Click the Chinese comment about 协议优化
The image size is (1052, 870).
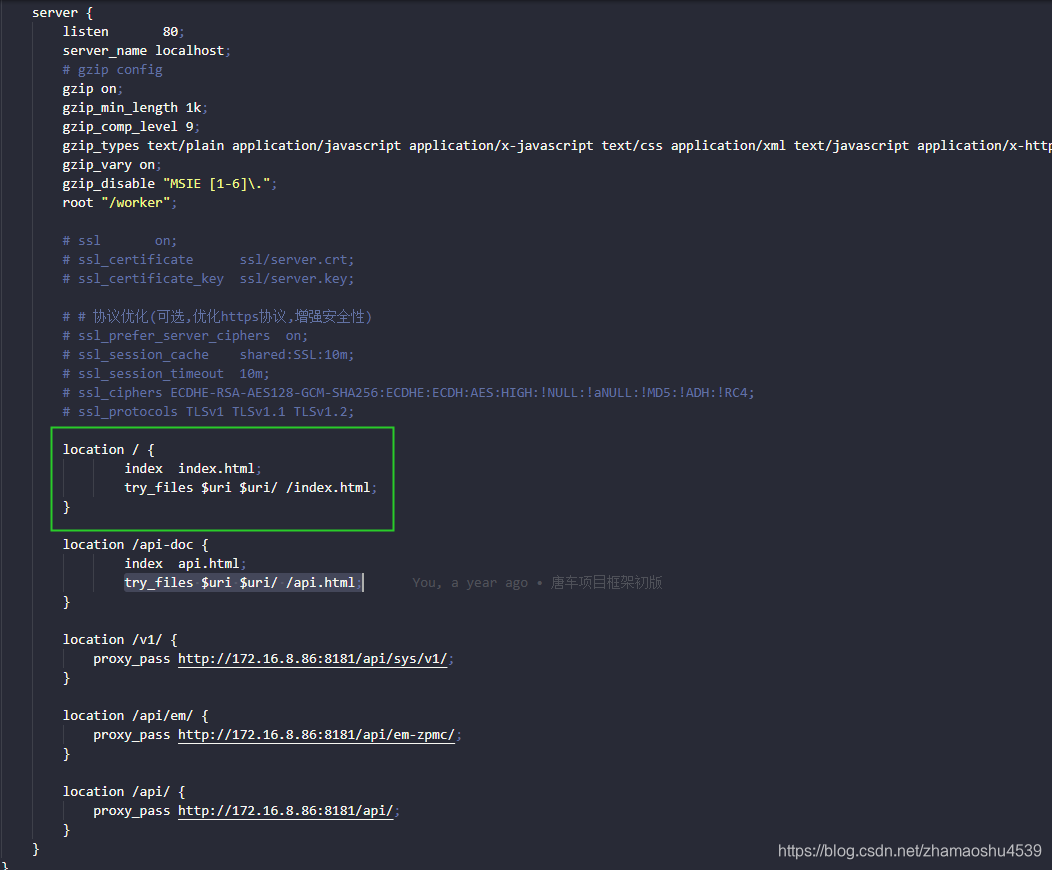[x=217, y=317]
